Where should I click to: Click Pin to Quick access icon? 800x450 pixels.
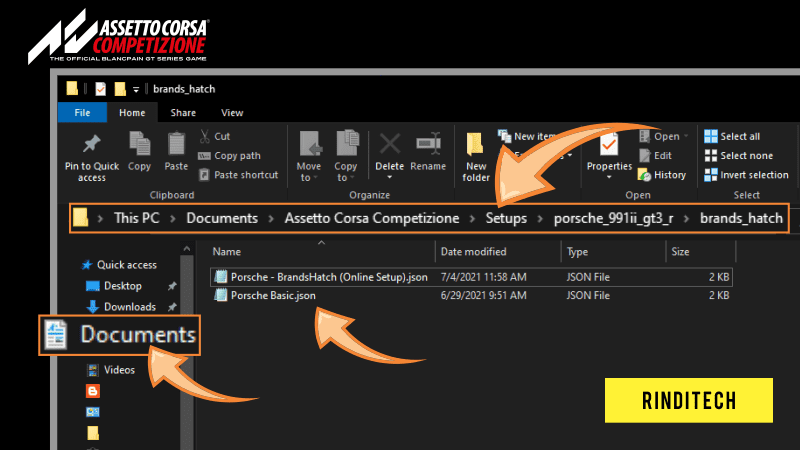point(92,144)
